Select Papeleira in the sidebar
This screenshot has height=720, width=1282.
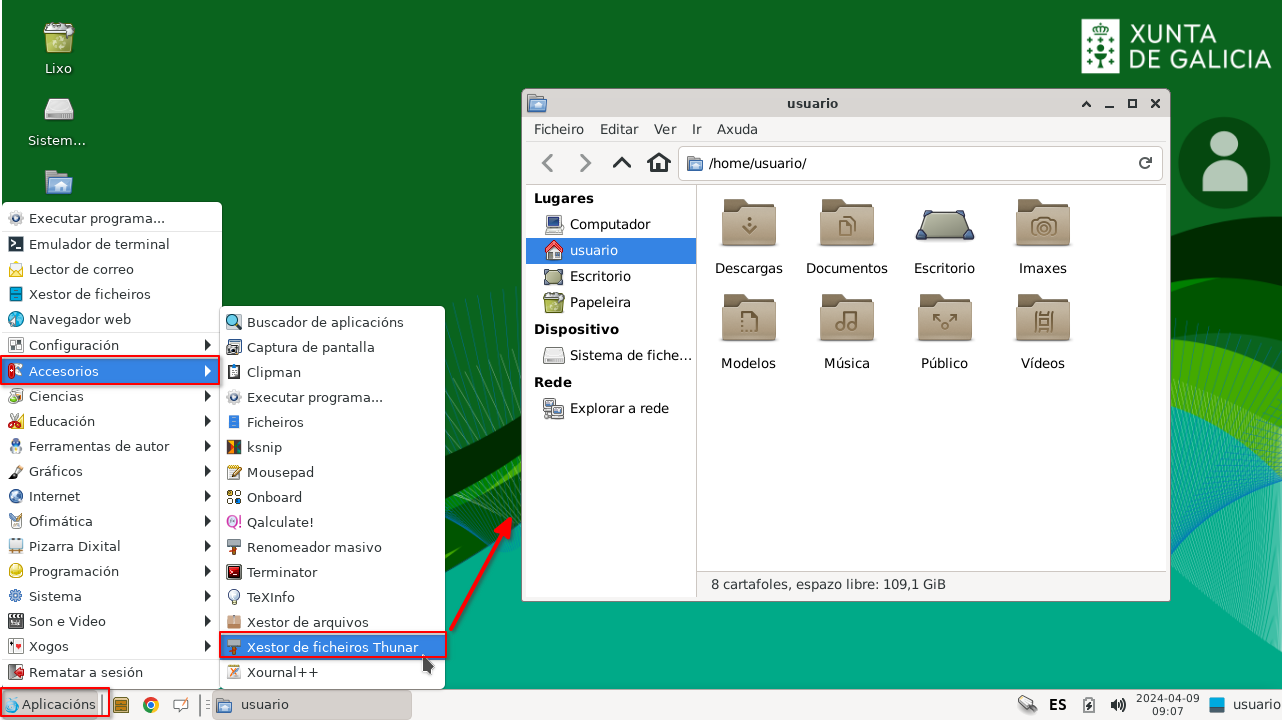(x=600, y=302)
